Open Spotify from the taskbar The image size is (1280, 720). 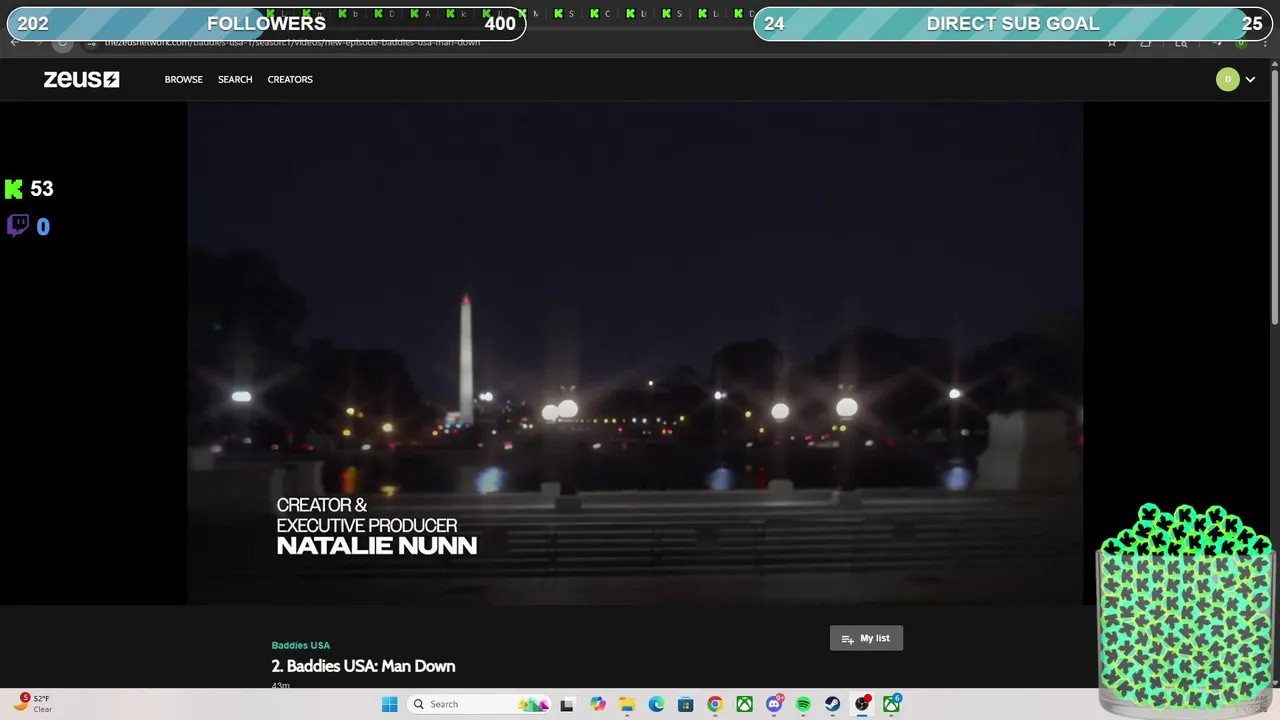[x=803, y=704]
